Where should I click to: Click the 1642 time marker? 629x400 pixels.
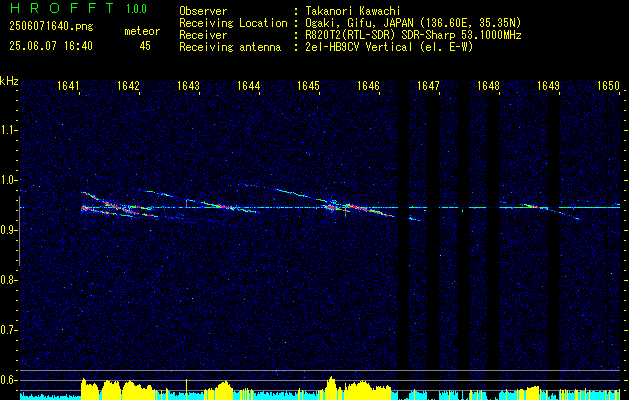128,85
